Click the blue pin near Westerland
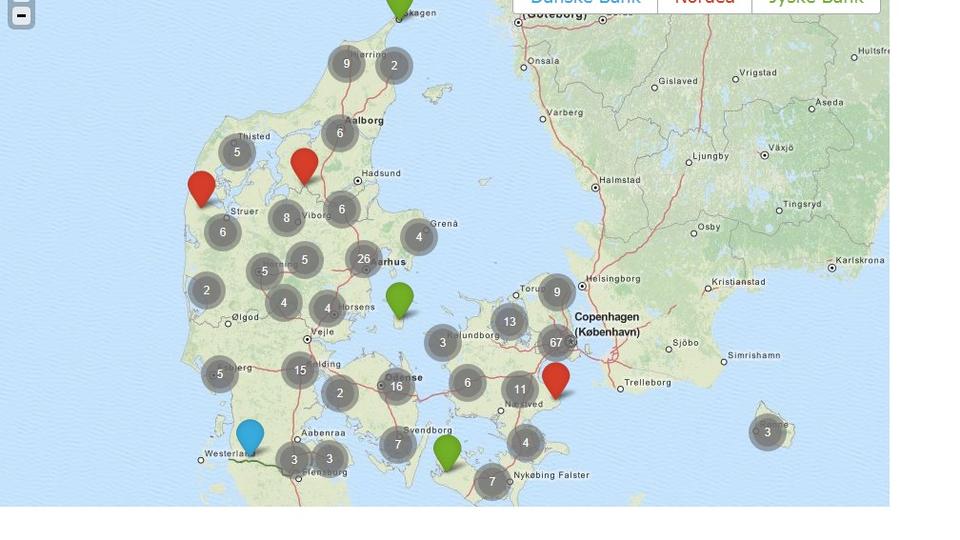 tap(249, 436)
